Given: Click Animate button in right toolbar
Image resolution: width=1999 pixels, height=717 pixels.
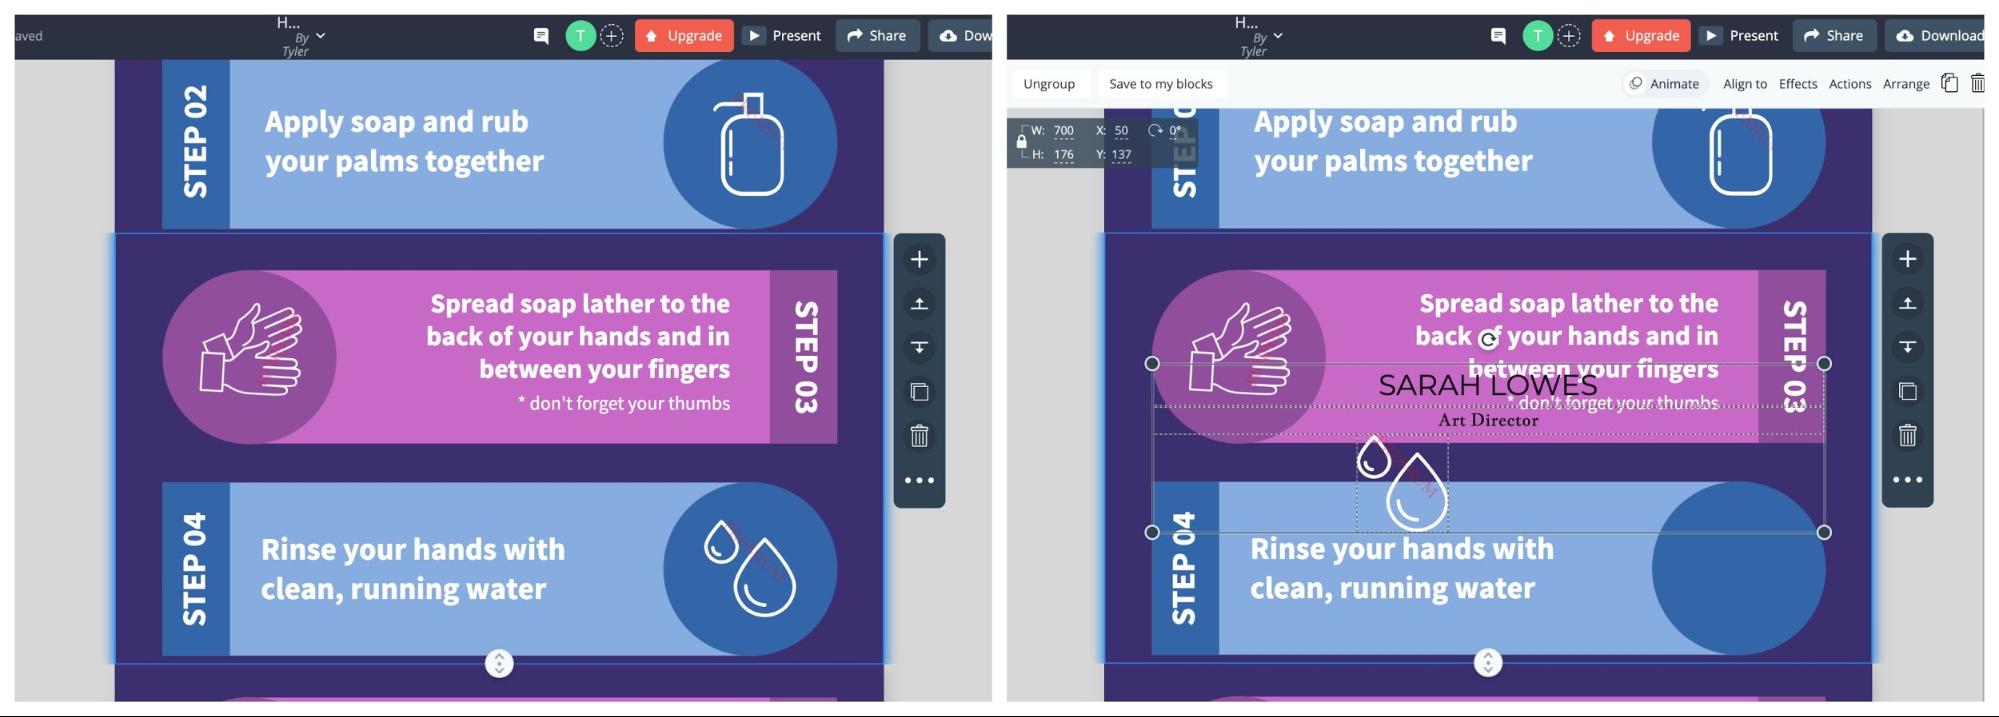Looking at the screenshot, I should pos(1664,84).
